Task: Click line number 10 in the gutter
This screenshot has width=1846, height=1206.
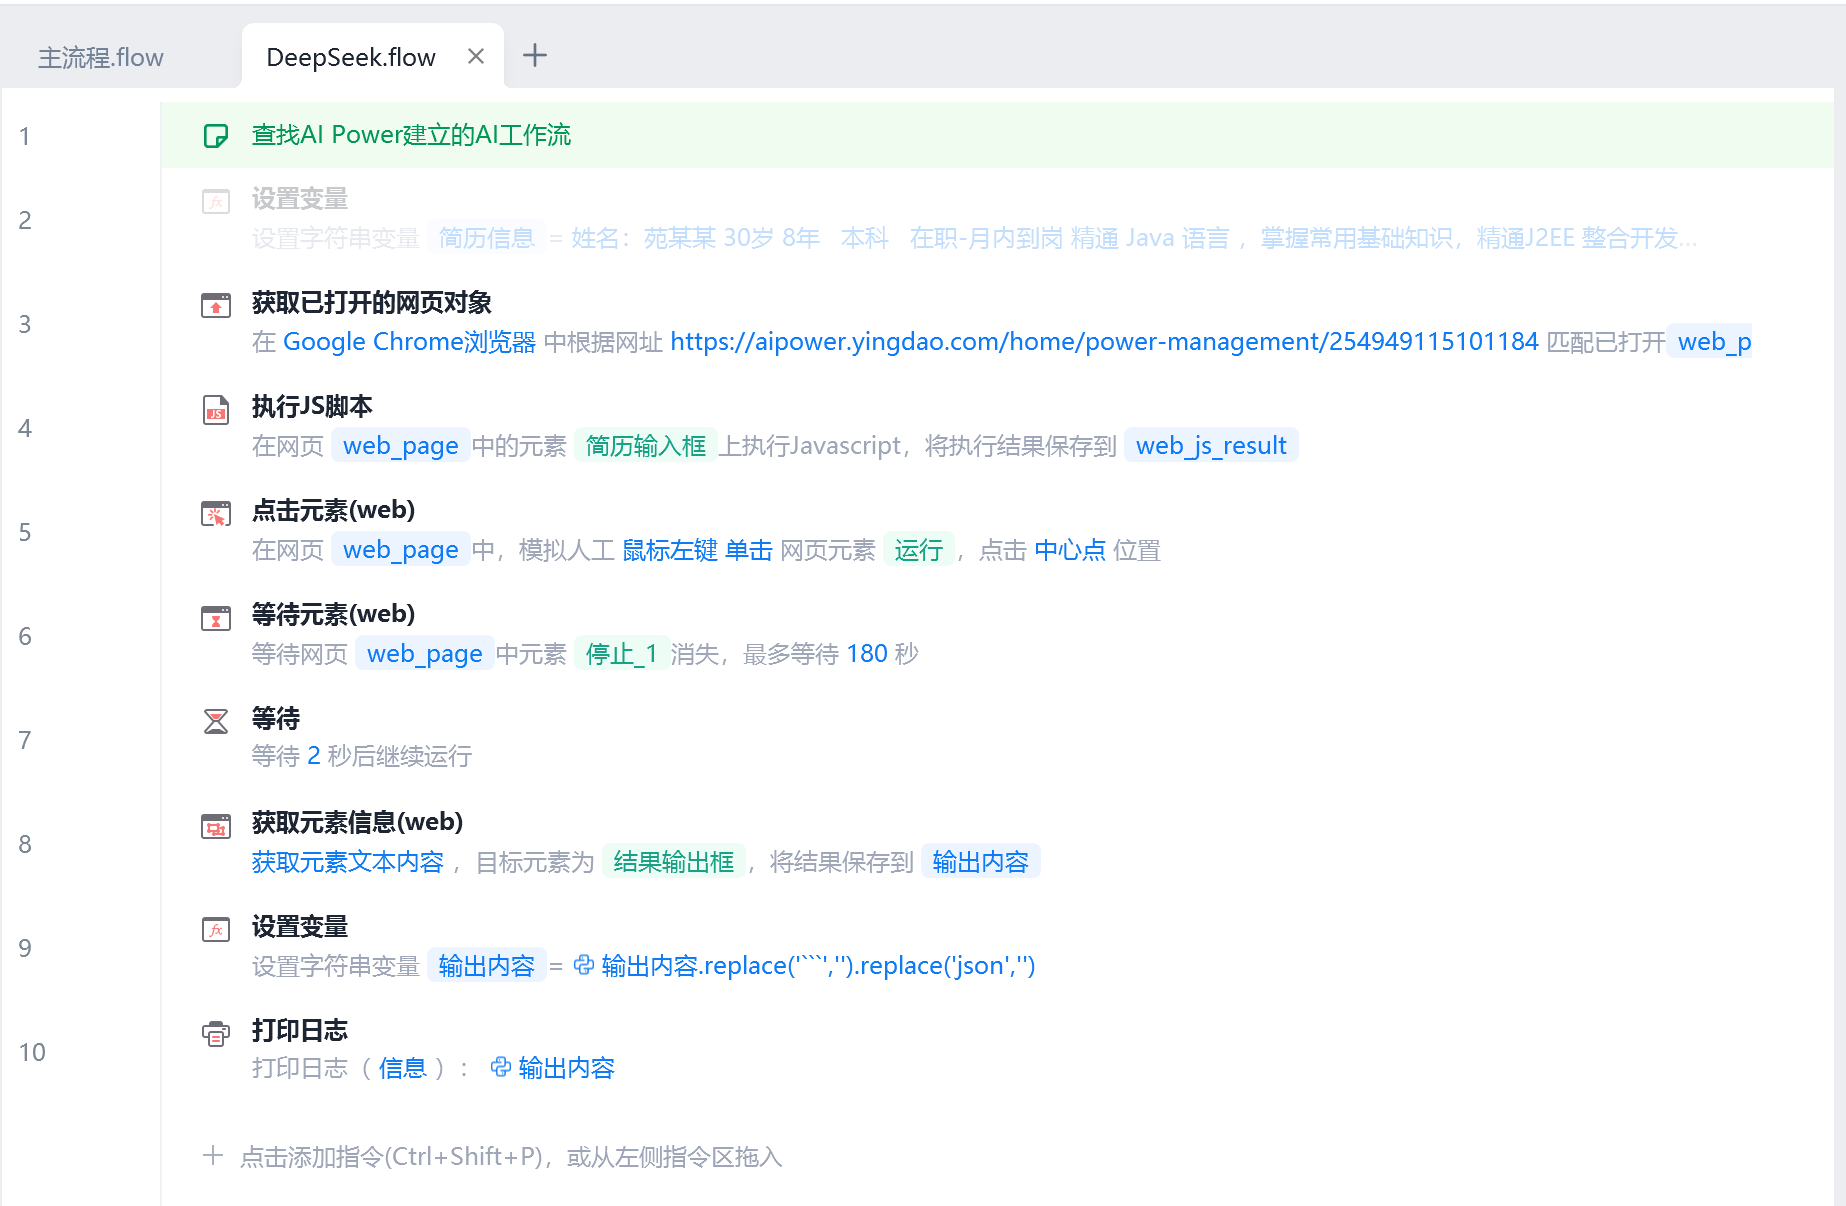Action: (x=32, y=1052)
